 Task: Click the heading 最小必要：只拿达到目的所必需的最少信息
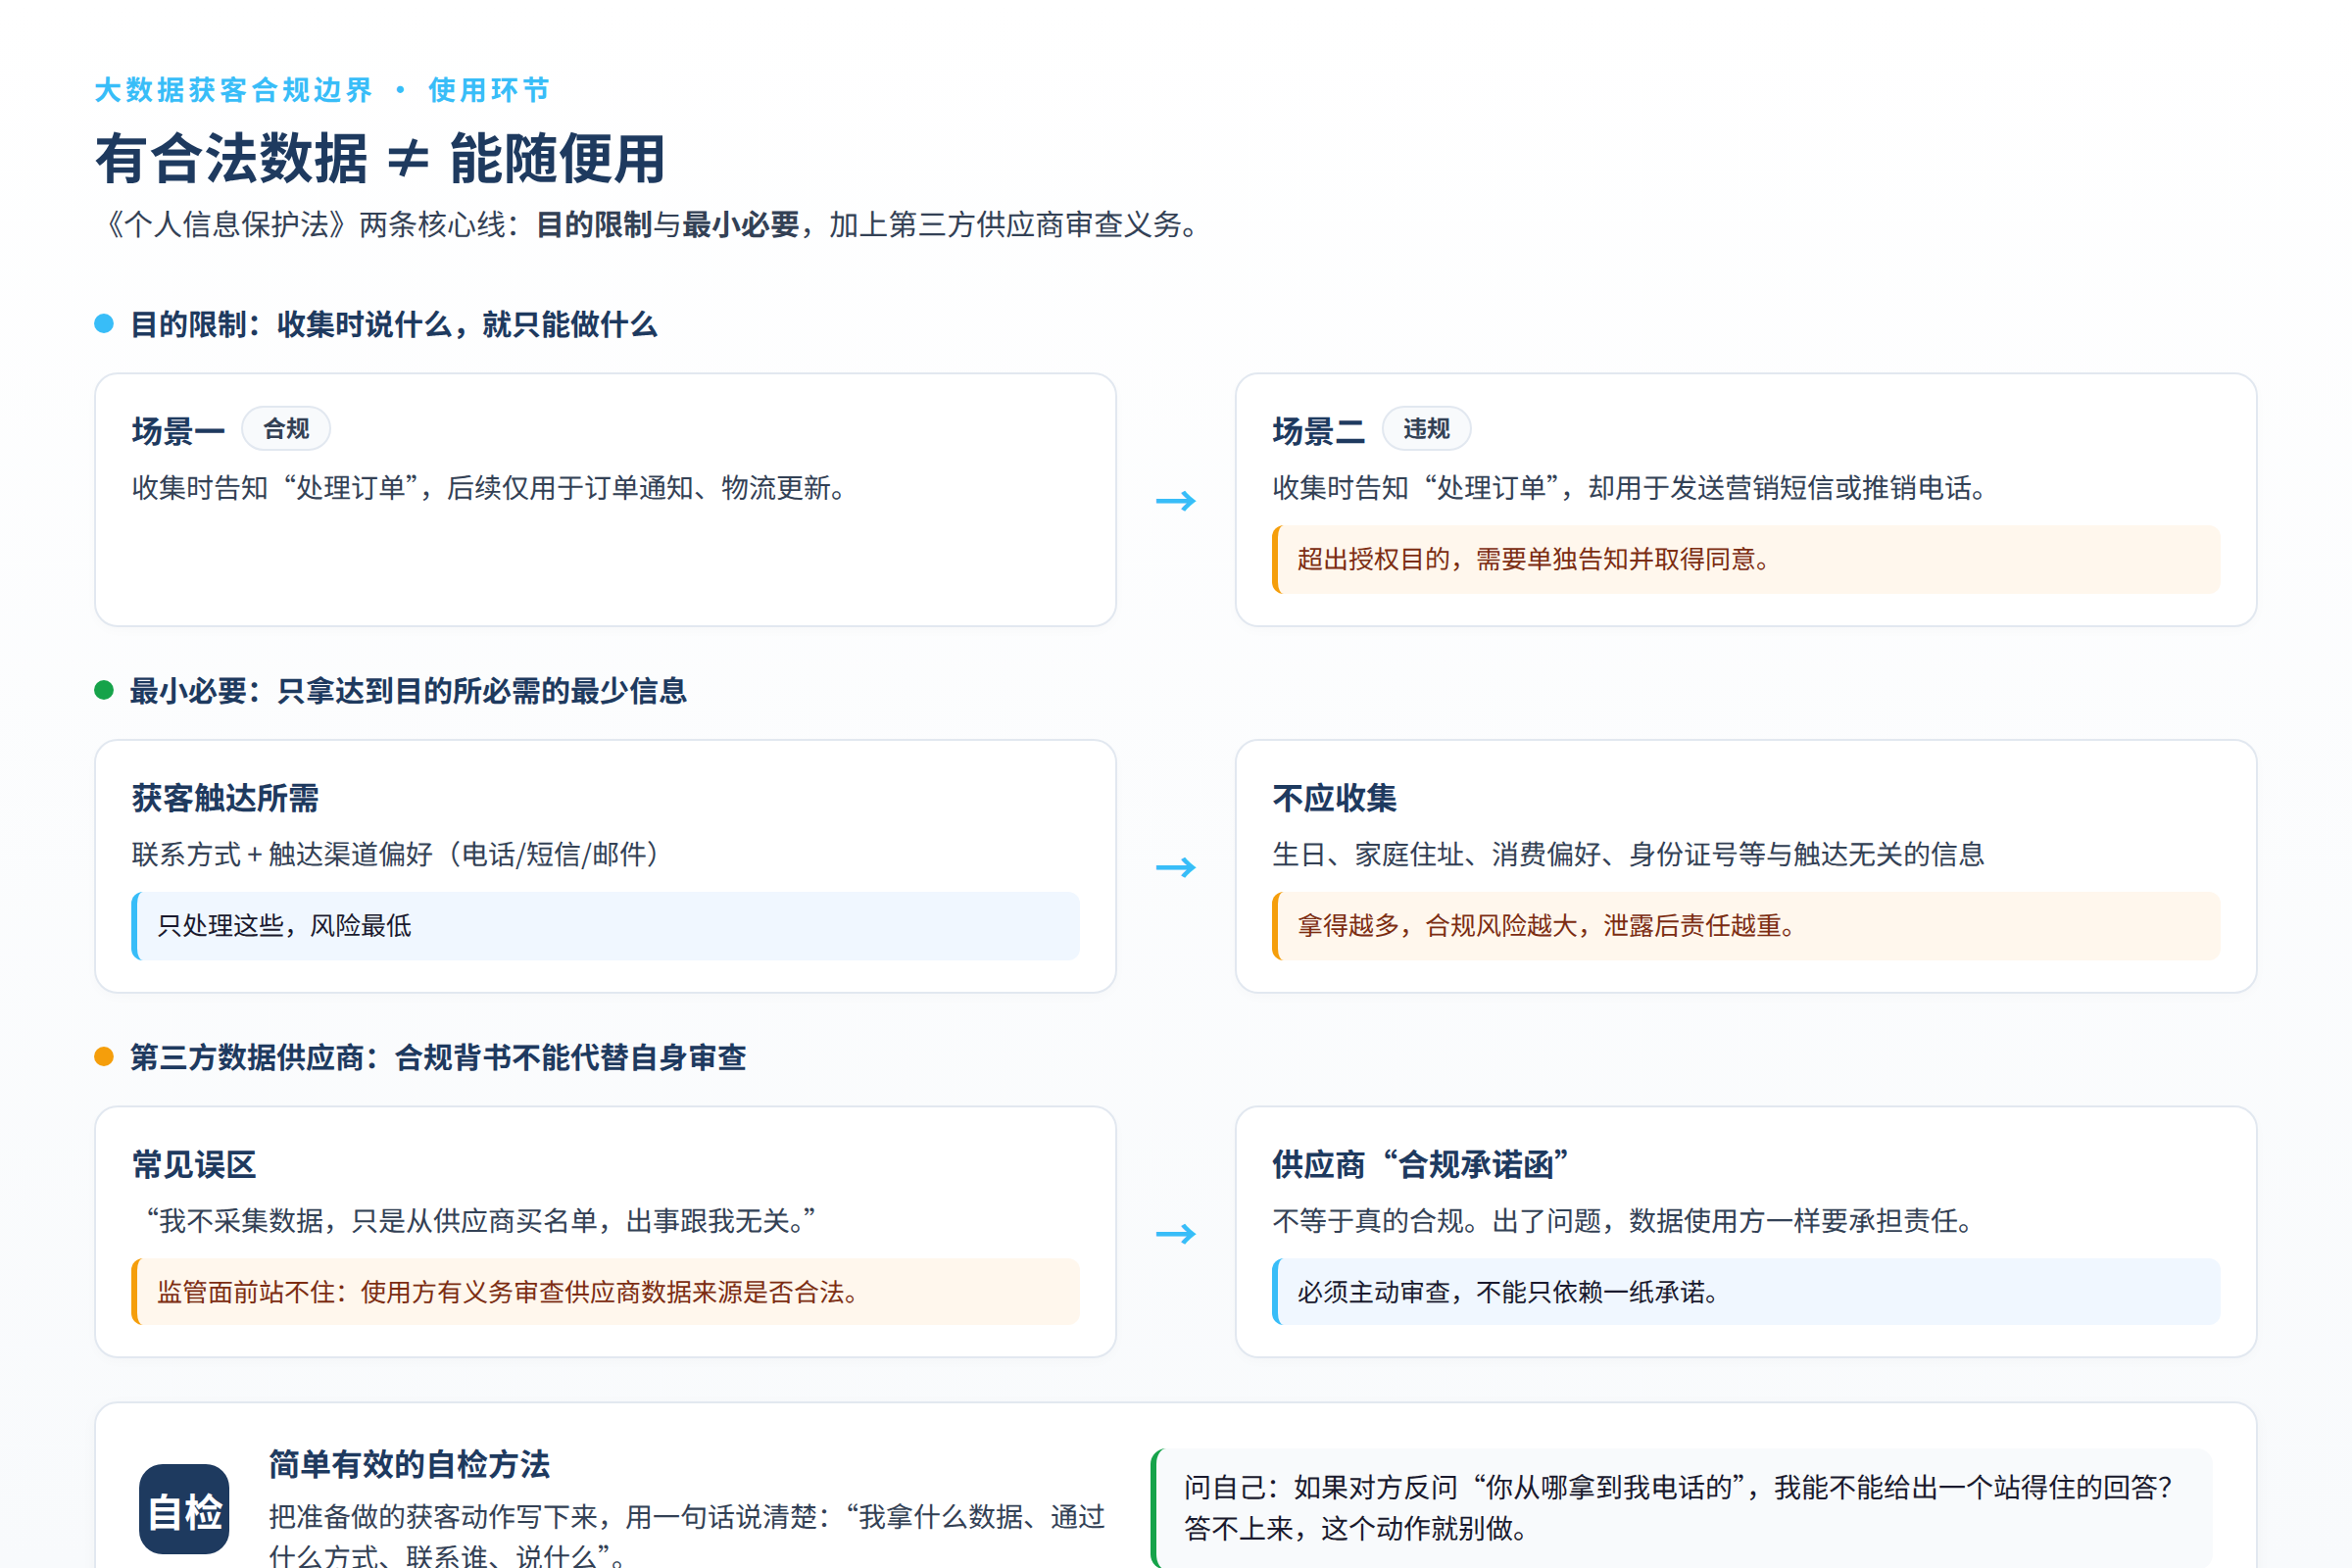408,691
